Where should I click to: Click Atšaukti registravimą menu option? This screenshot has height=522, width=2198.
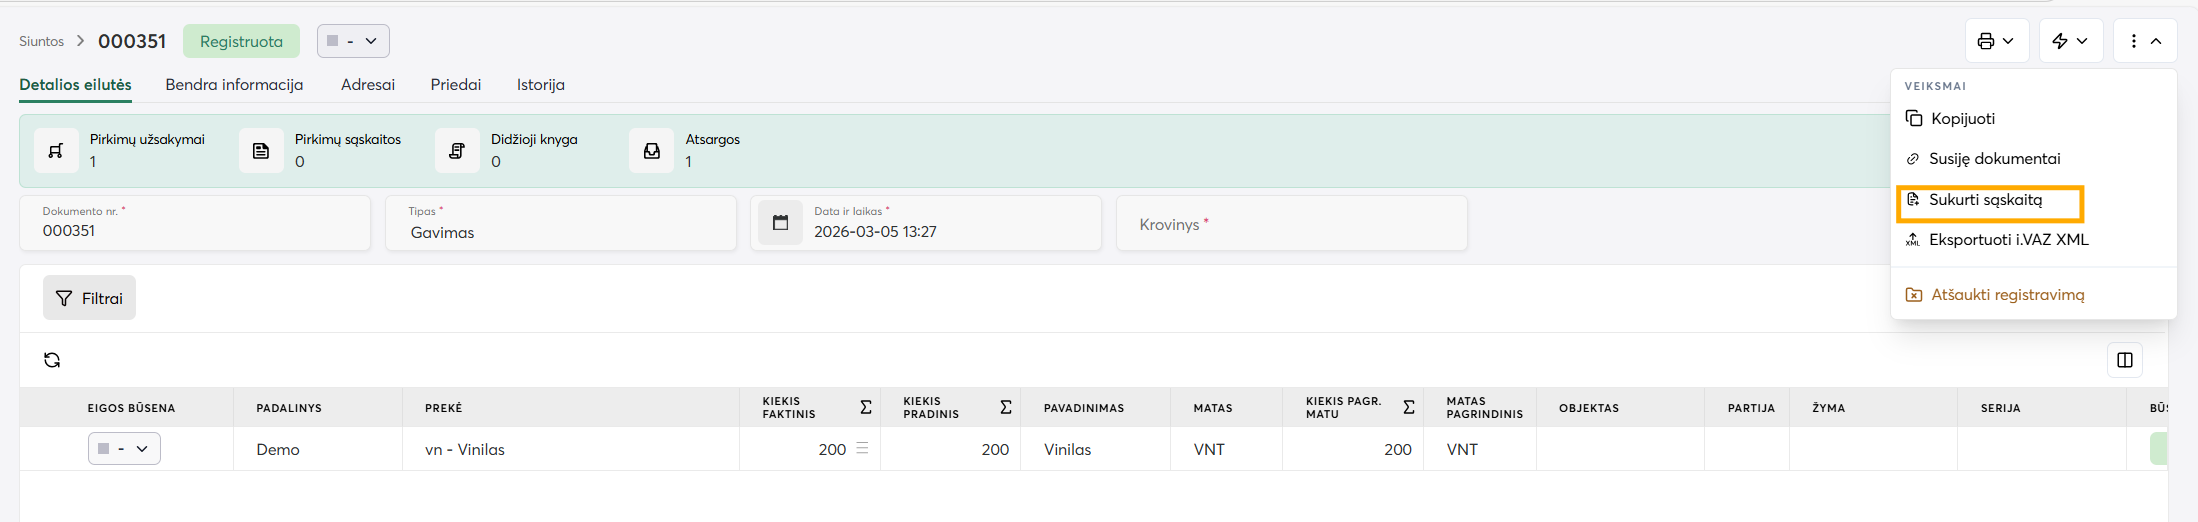coord(2006,295)
